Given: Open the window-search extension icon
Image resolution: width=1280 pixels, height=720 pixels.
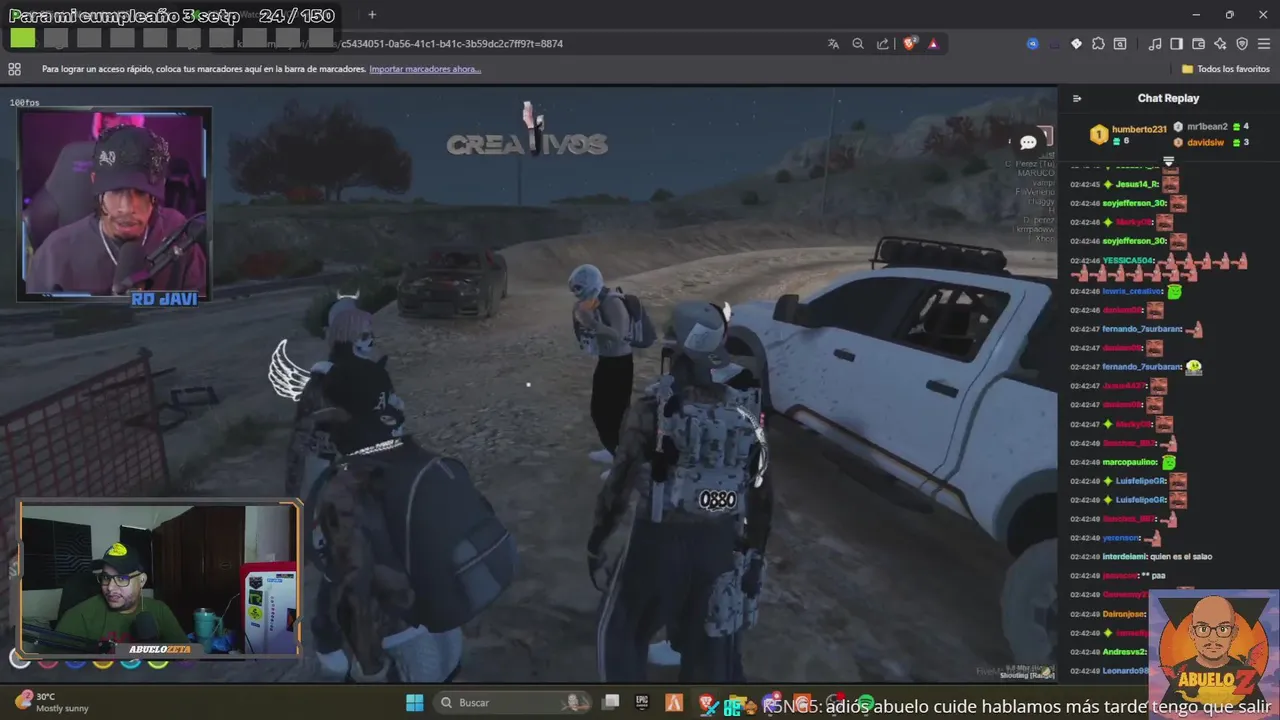Looking at the screenshot, I should (x=1120, y=44).
